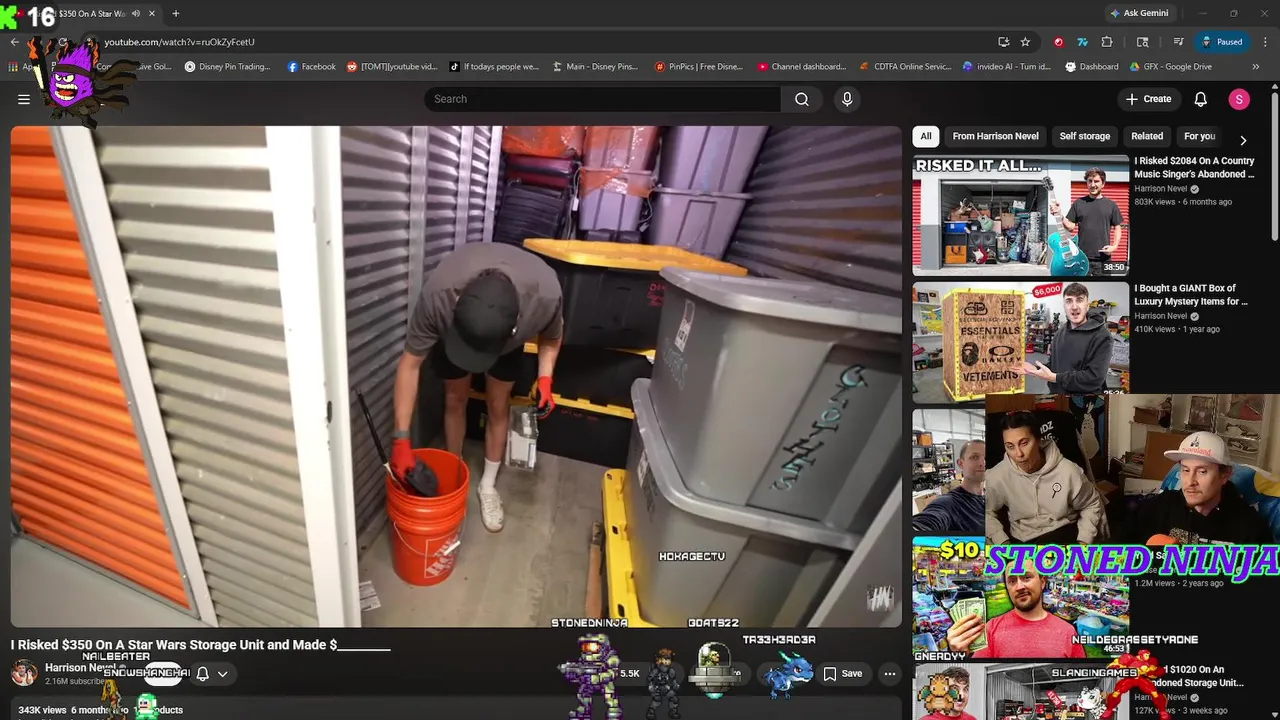Open the 'If todays people we...' bookmark
This screenshot has width=1280, height=720.
point(494,67)
